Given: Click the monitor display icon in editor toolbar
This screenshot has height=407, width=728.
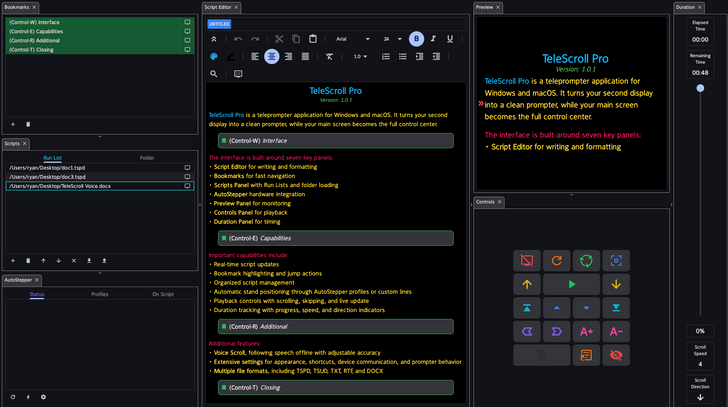Looking at the screenshot, I should pos(238,74).
